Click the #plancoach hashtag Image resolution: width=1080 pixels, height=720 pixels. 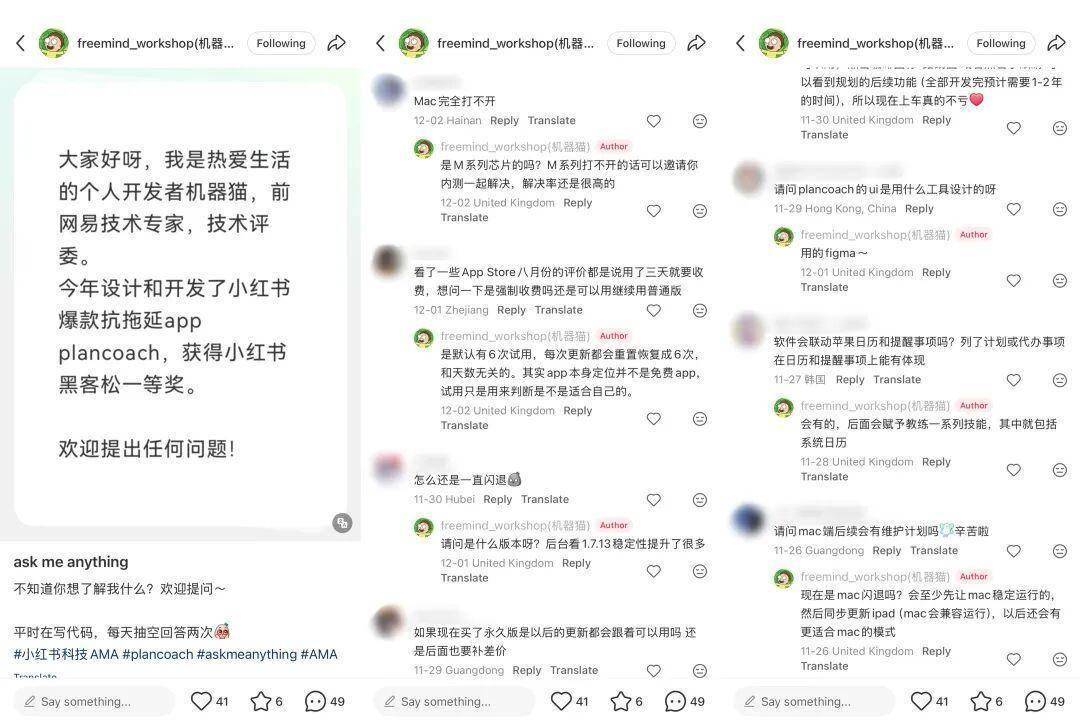(158, 654)
